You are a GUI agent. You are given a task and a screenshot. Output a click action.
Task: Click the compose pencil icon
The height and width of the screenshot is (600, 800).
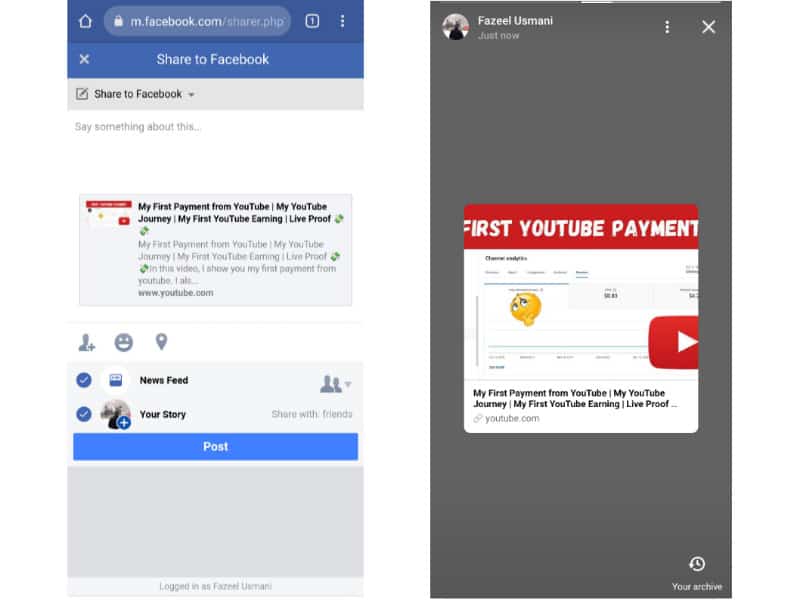tap(82, 94)
